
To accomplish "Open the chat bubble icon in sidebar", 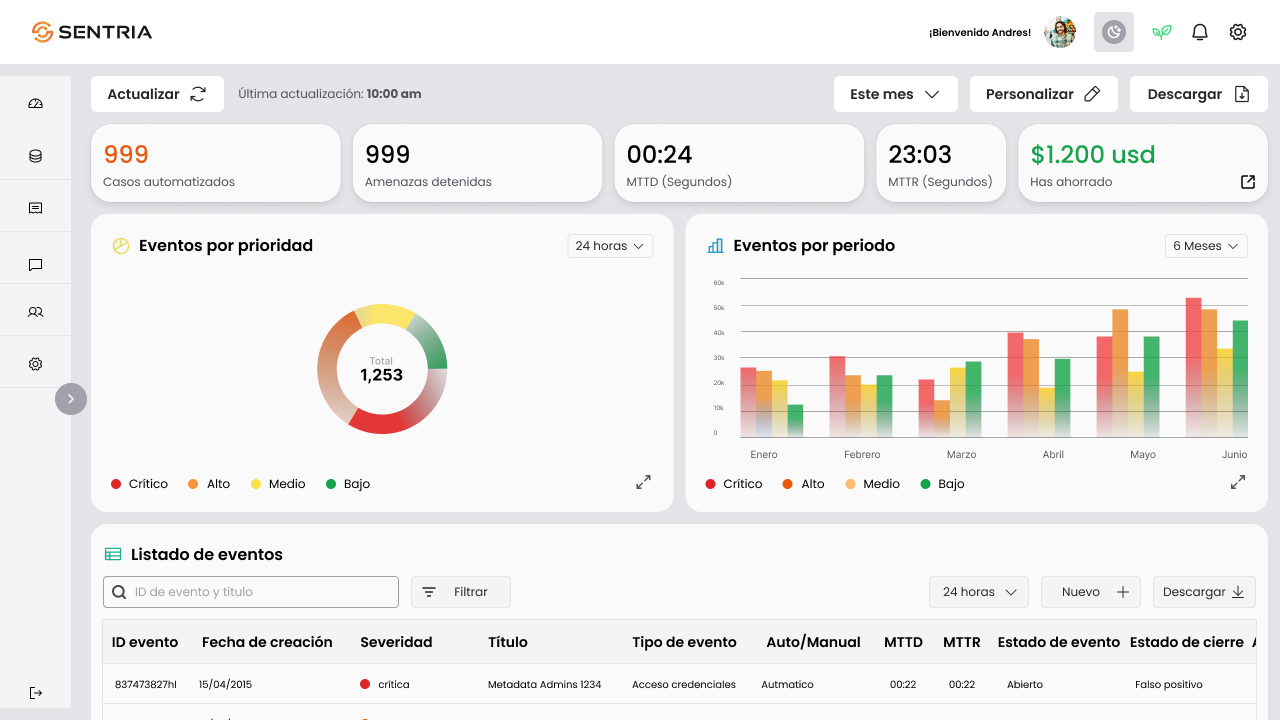I will pos(35,265).
